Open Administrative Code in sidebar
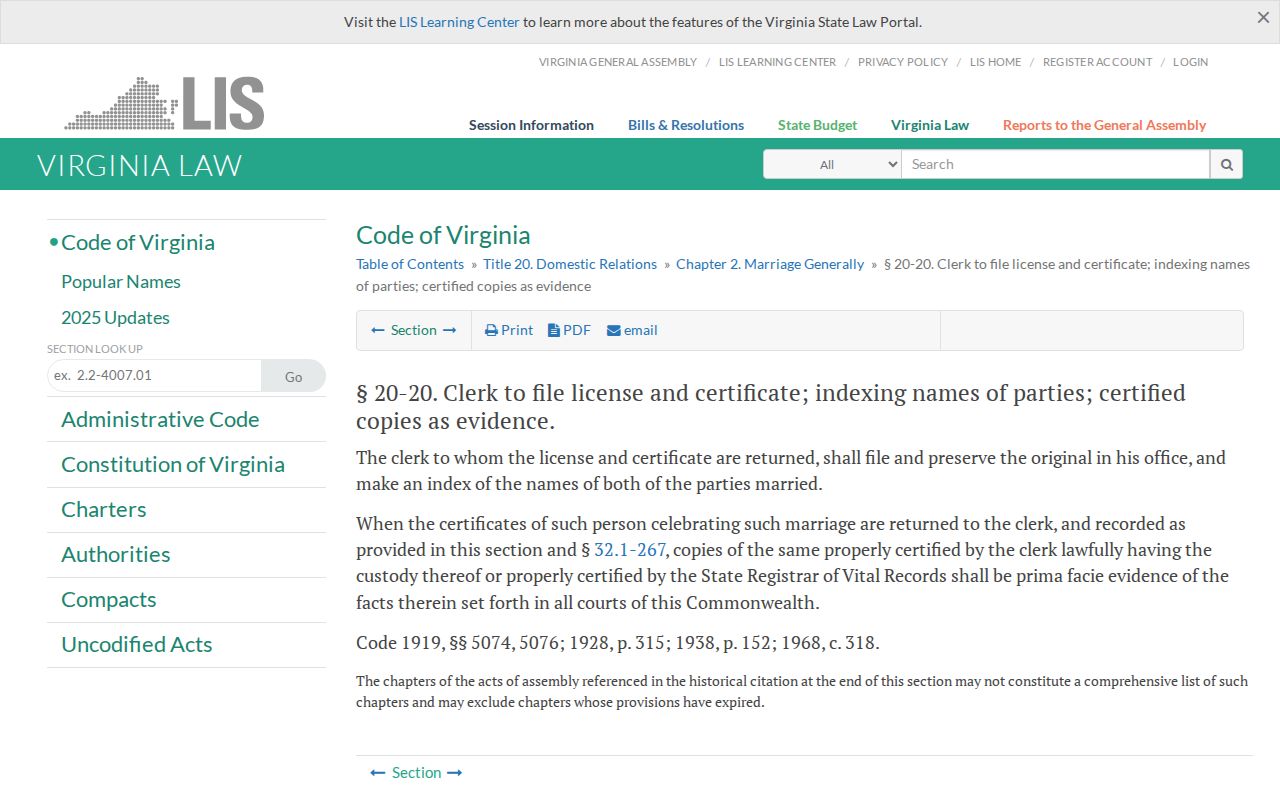This screenshot has height=800, width=1280. (x=160, y=420)
